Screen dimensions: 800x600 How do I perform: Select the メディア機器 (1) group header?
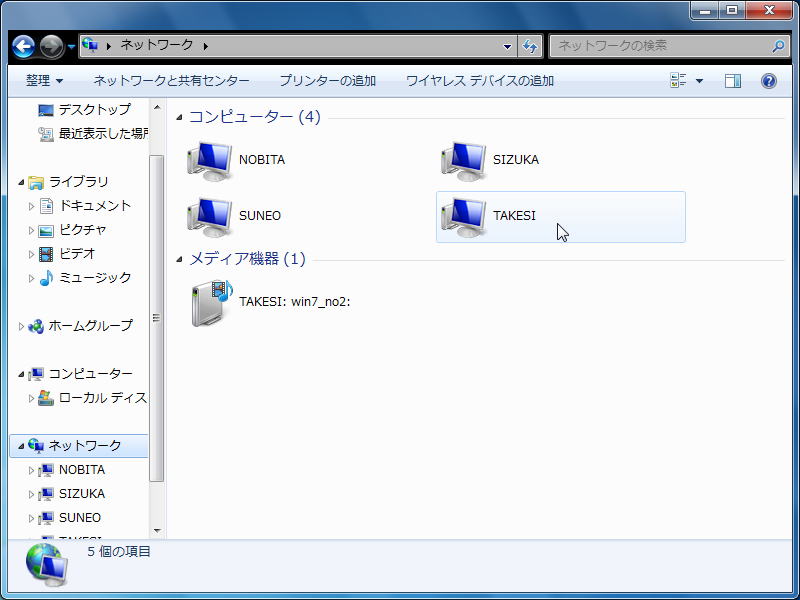(x=247, y=259)
